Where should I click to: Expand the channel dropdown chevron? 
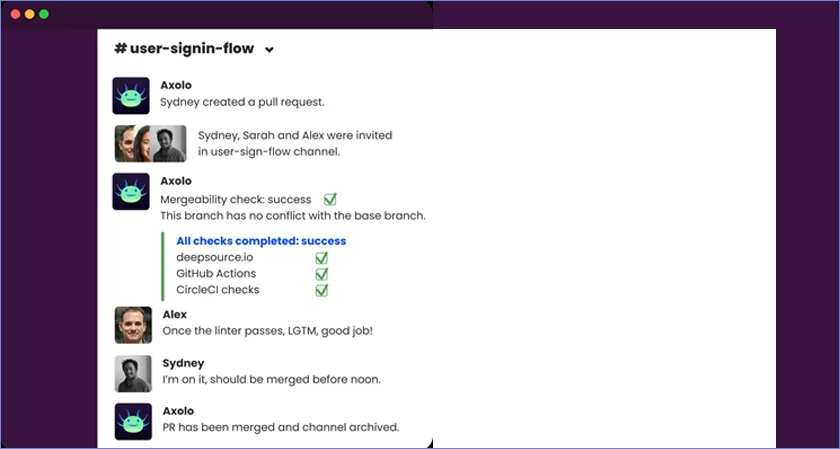269,50
